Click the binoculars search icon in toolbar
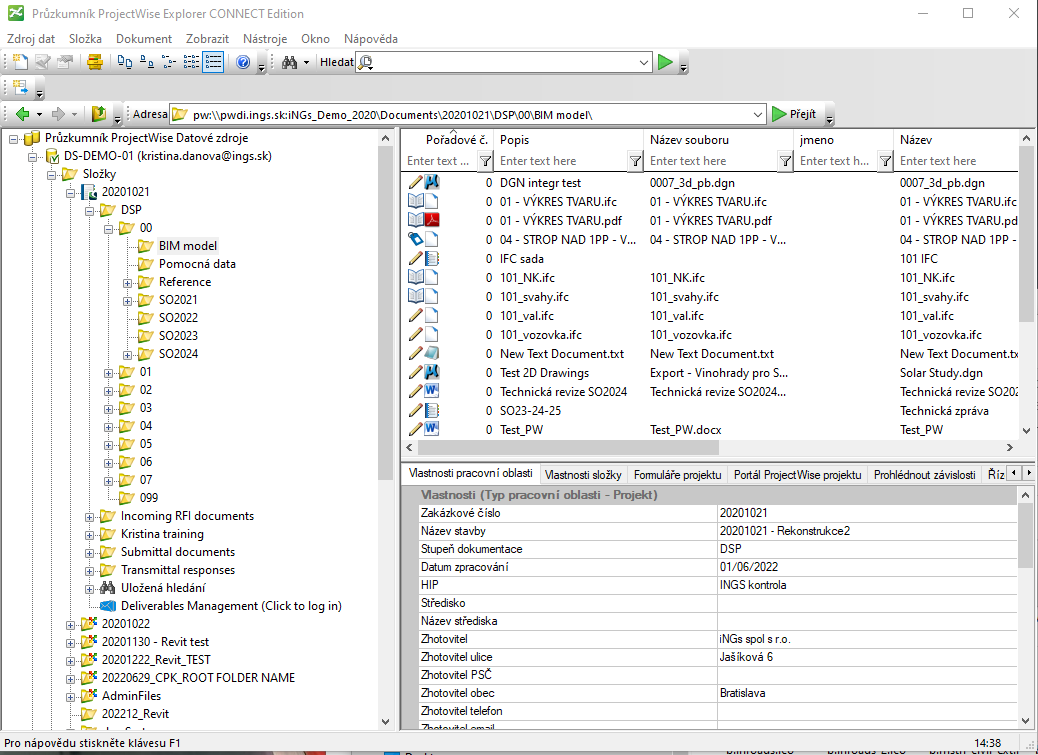Screen dimensions: 1038x755 click(289, 62)
